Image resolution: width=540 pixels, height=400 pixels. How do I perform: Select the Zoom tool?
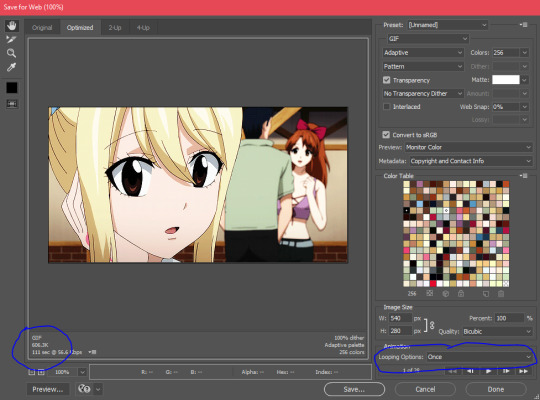point(11,53)
